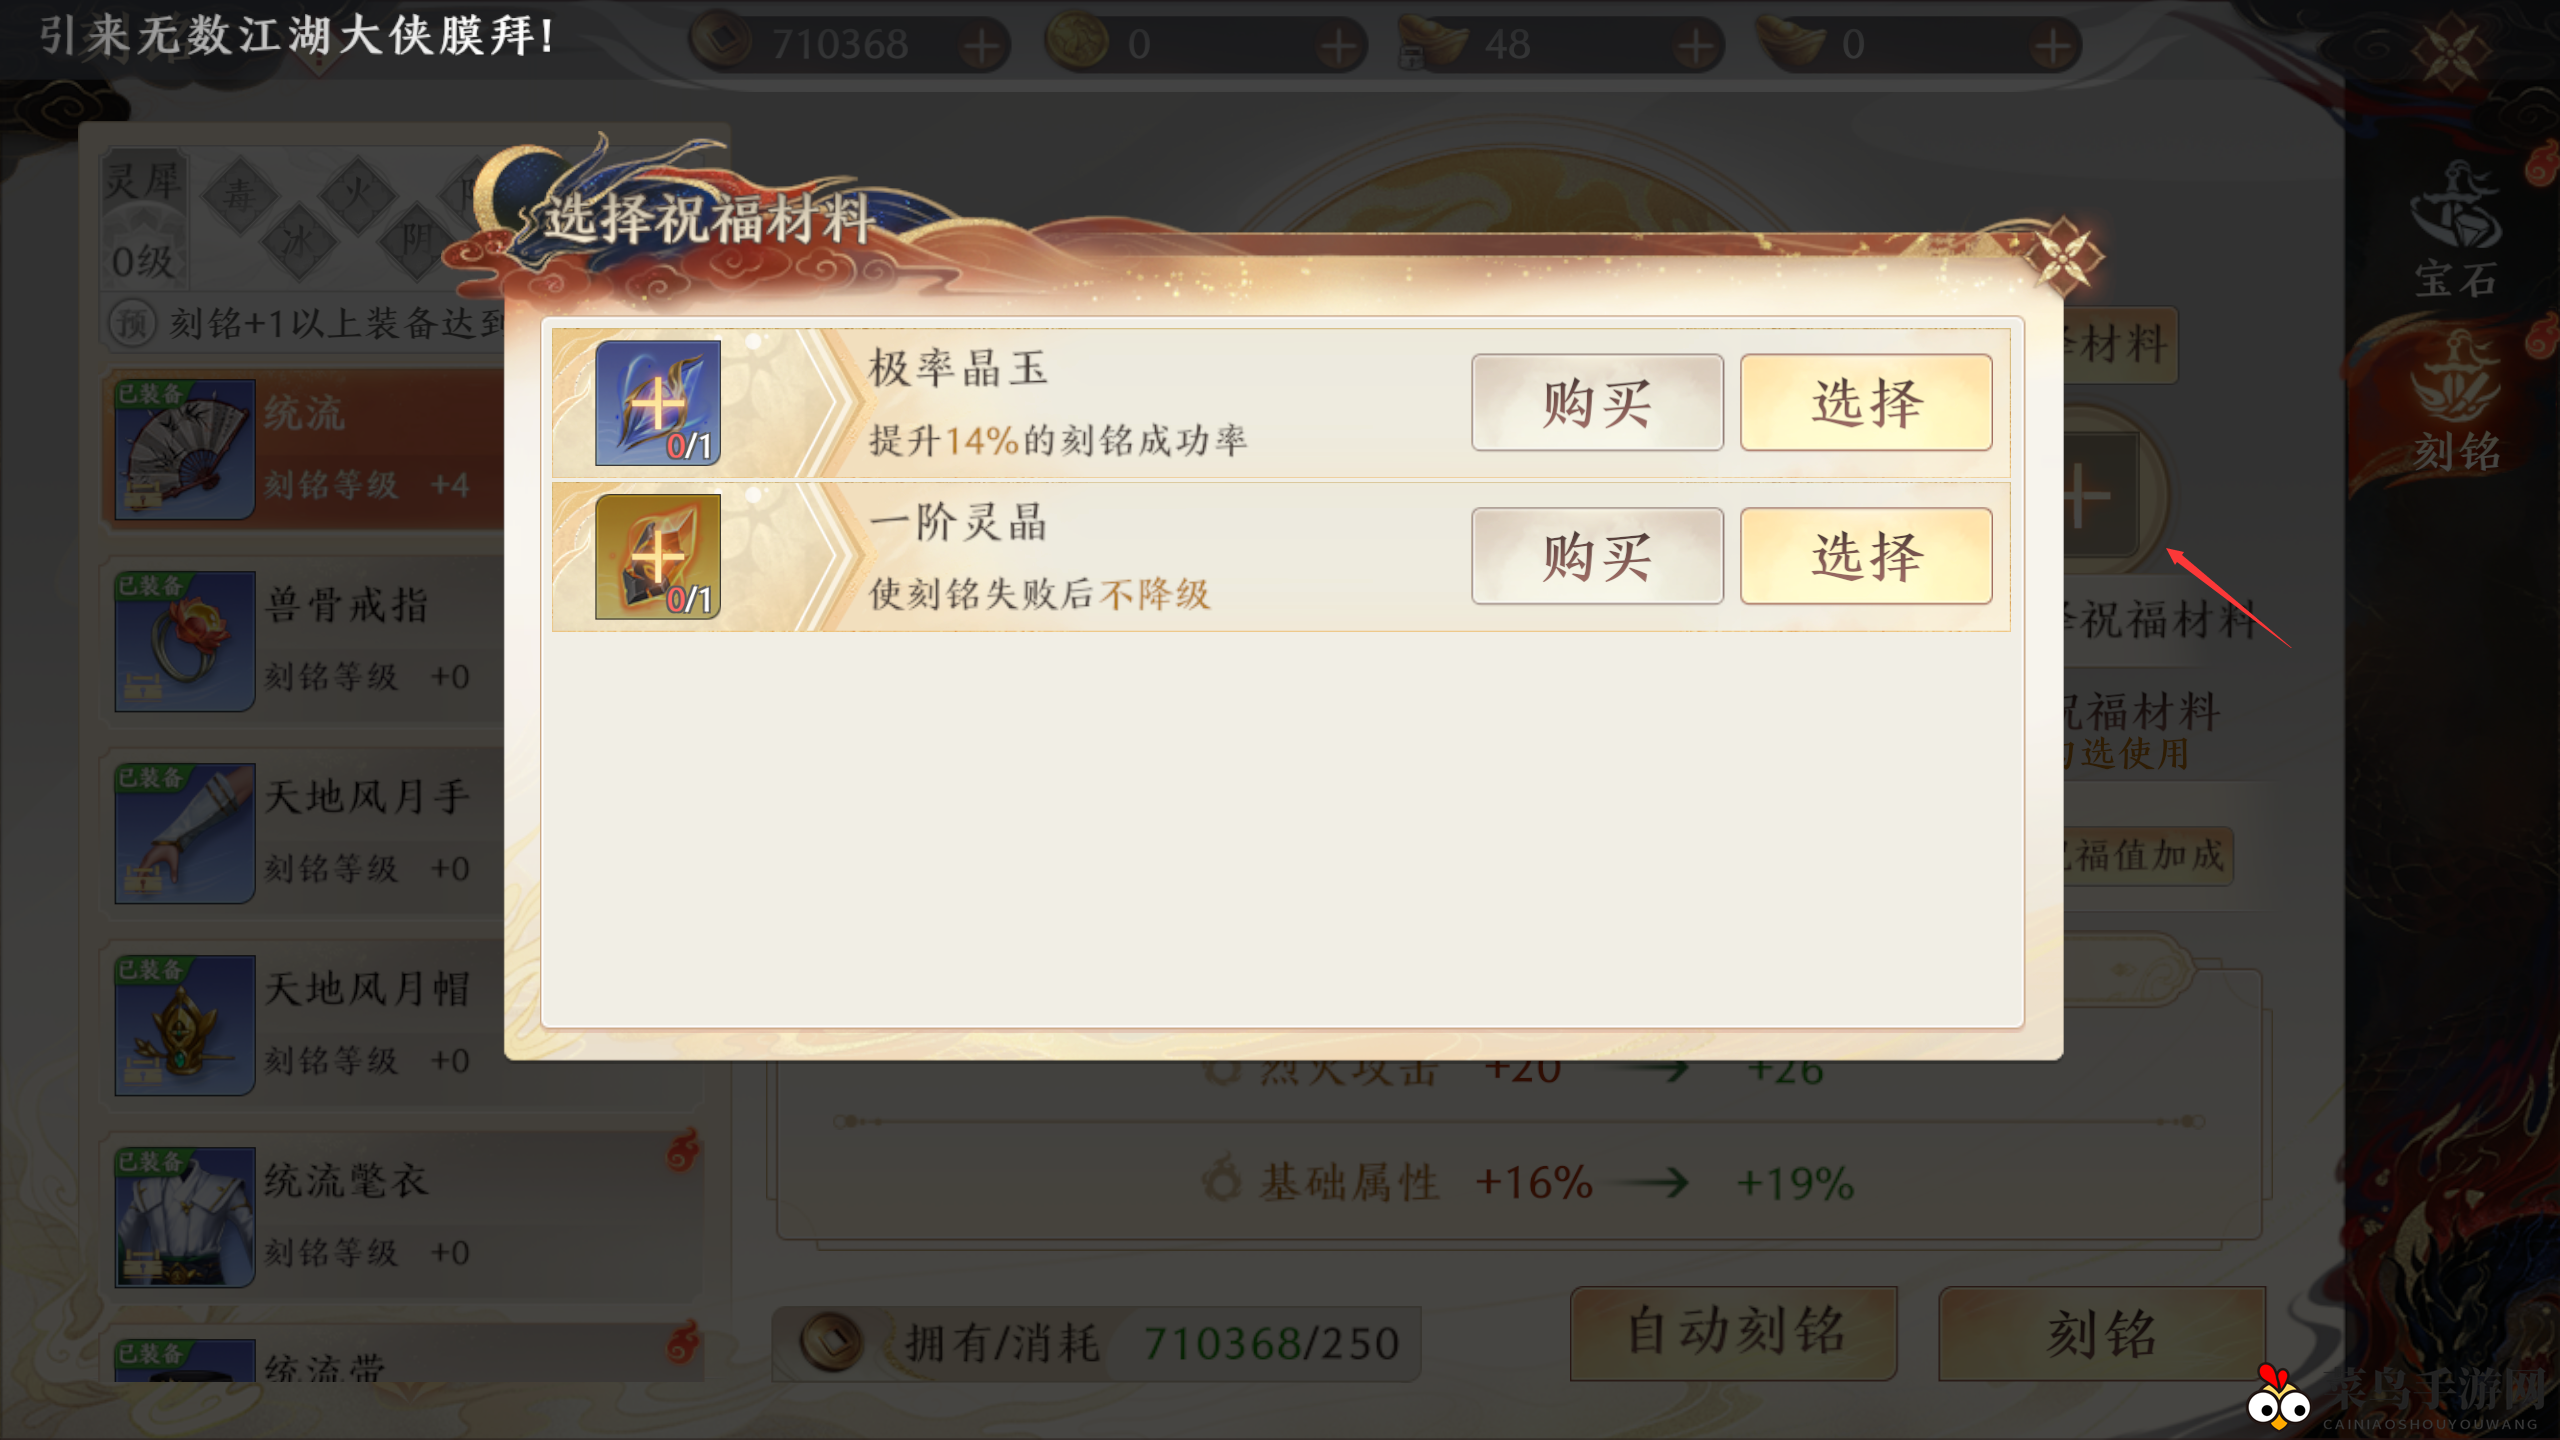Viewport: 2560px width, 1440px height.
Task: Open the 宝石 tab in sidebar
Action: [x=2455, y=232]
